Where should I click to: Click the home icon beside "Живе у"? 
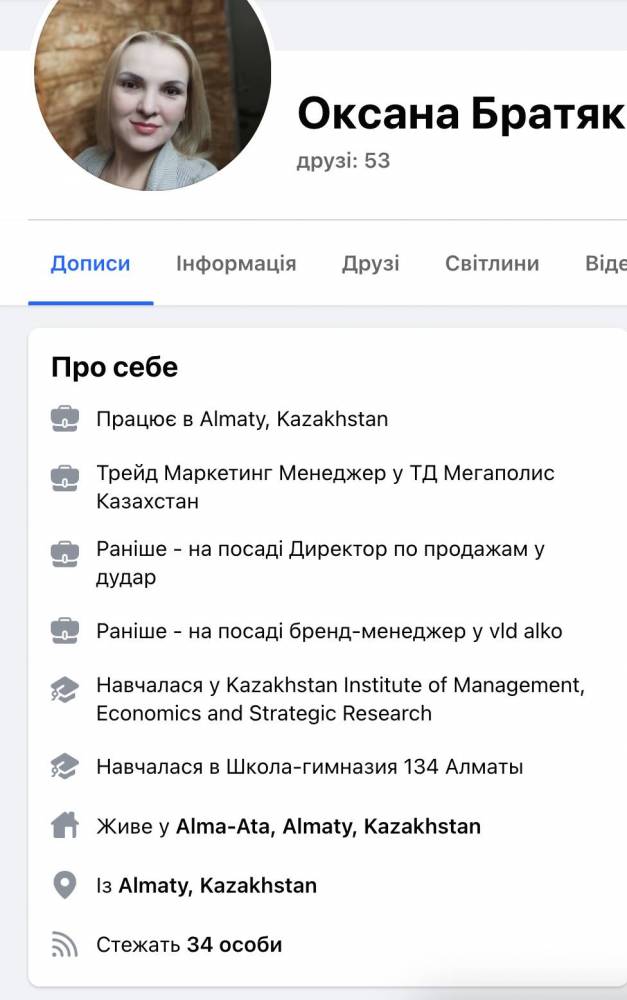click(65, 826)
